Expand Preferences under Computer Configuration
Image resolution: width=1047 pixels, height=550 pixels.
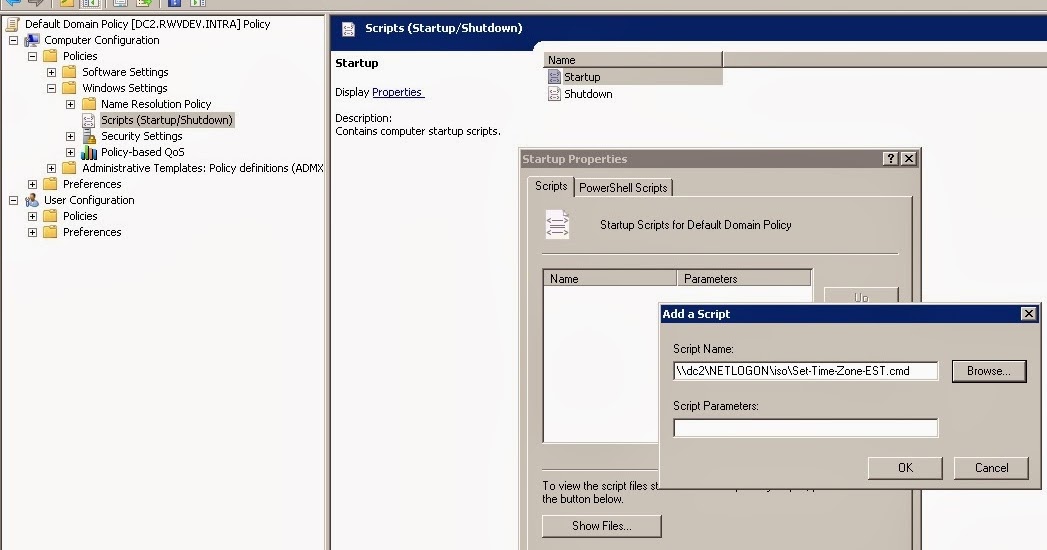click(x=32, y=184)
